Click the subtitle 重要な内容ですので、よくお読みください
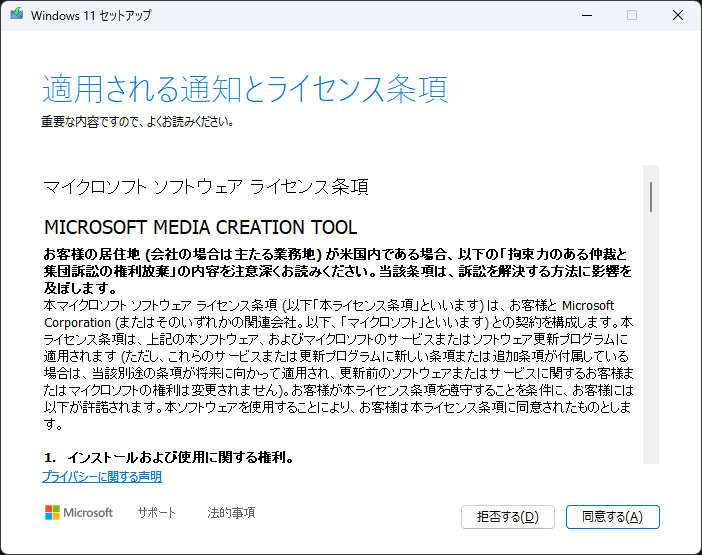Image resolution: width=702 pixels, height=555 pixels. [138, 122]
